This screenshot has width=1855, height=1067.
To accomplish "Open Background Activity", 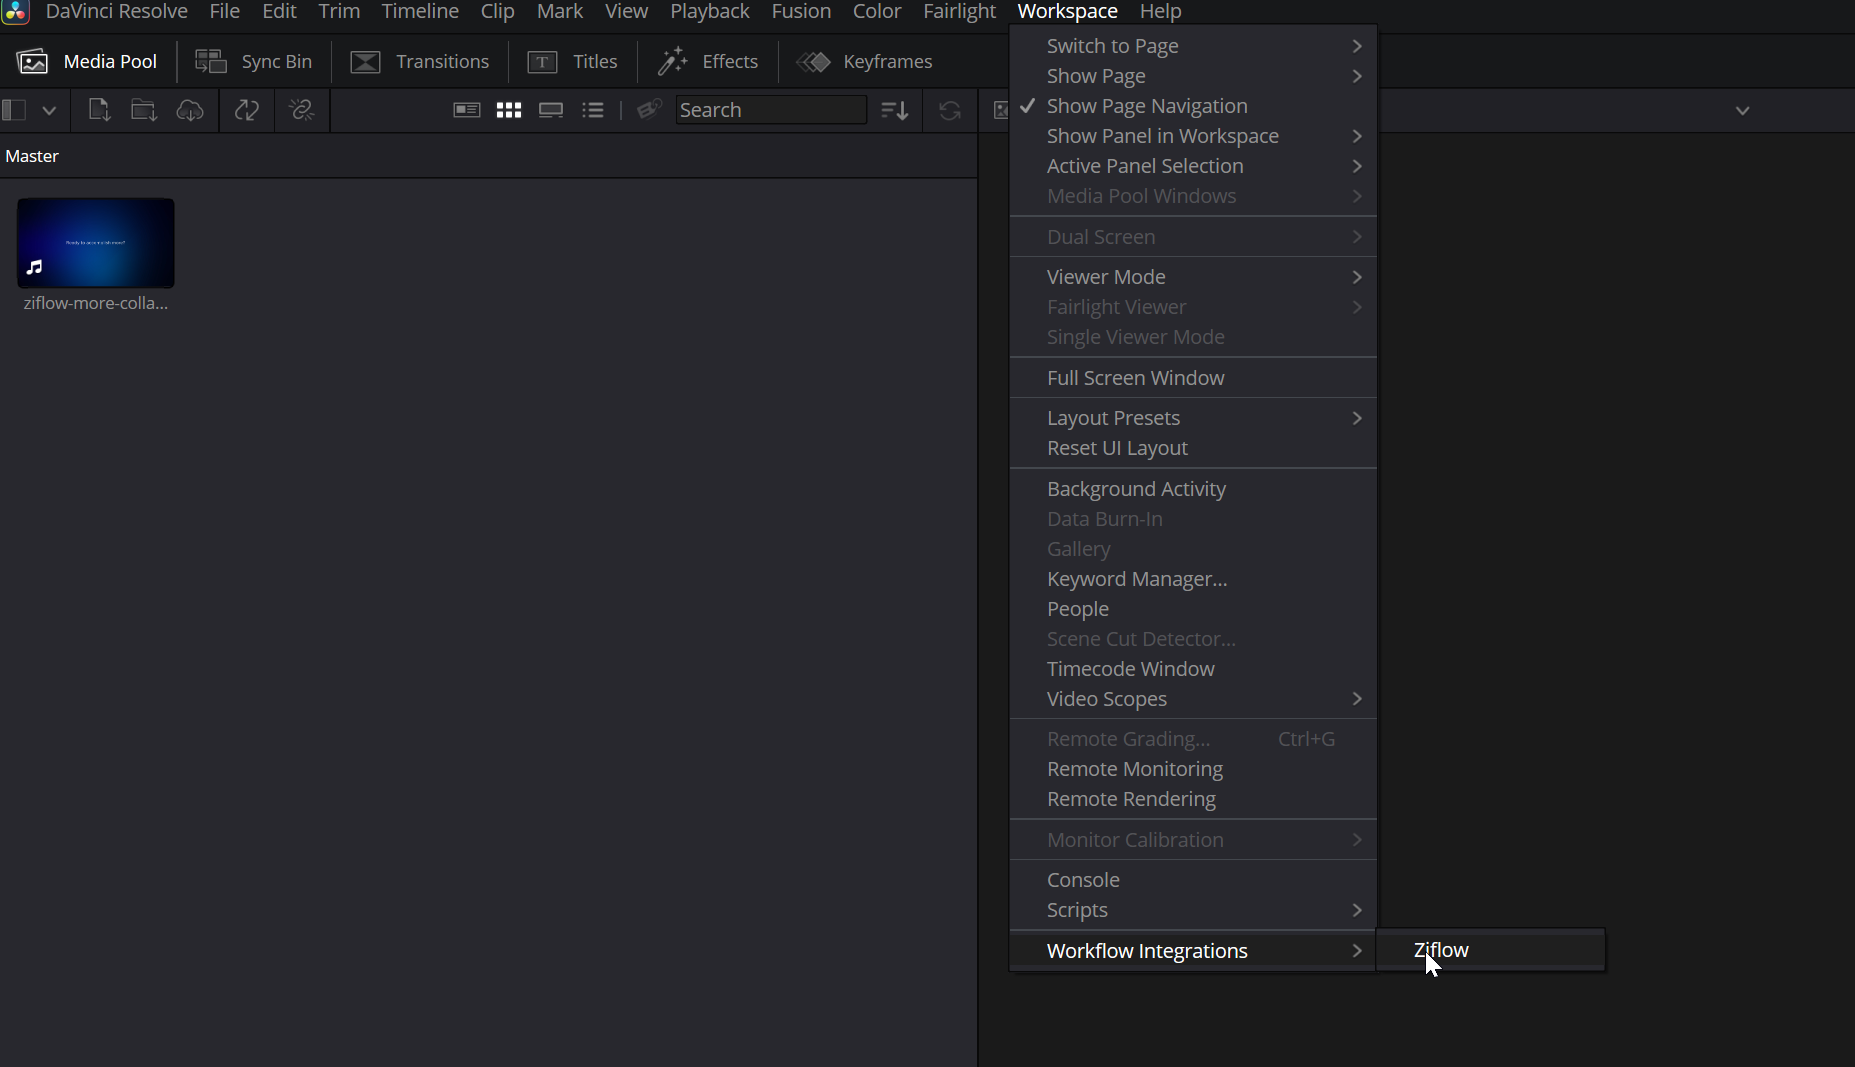I will (x=1193, y=489).
